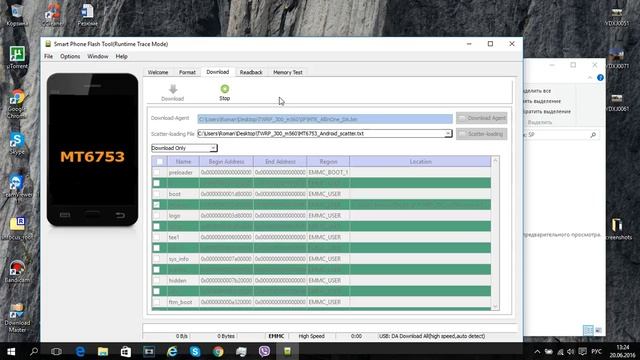Open uTorrent desktop shortcut
The width and height of the screenshot is (640, 360).
tap(17, 54)
